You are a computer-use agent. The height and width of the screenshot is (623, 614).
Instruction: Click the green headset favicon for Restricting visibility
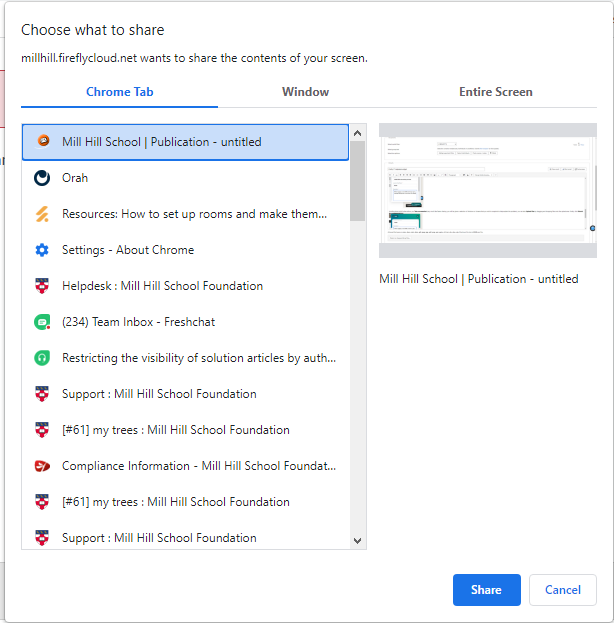click(x=42, y=358)
